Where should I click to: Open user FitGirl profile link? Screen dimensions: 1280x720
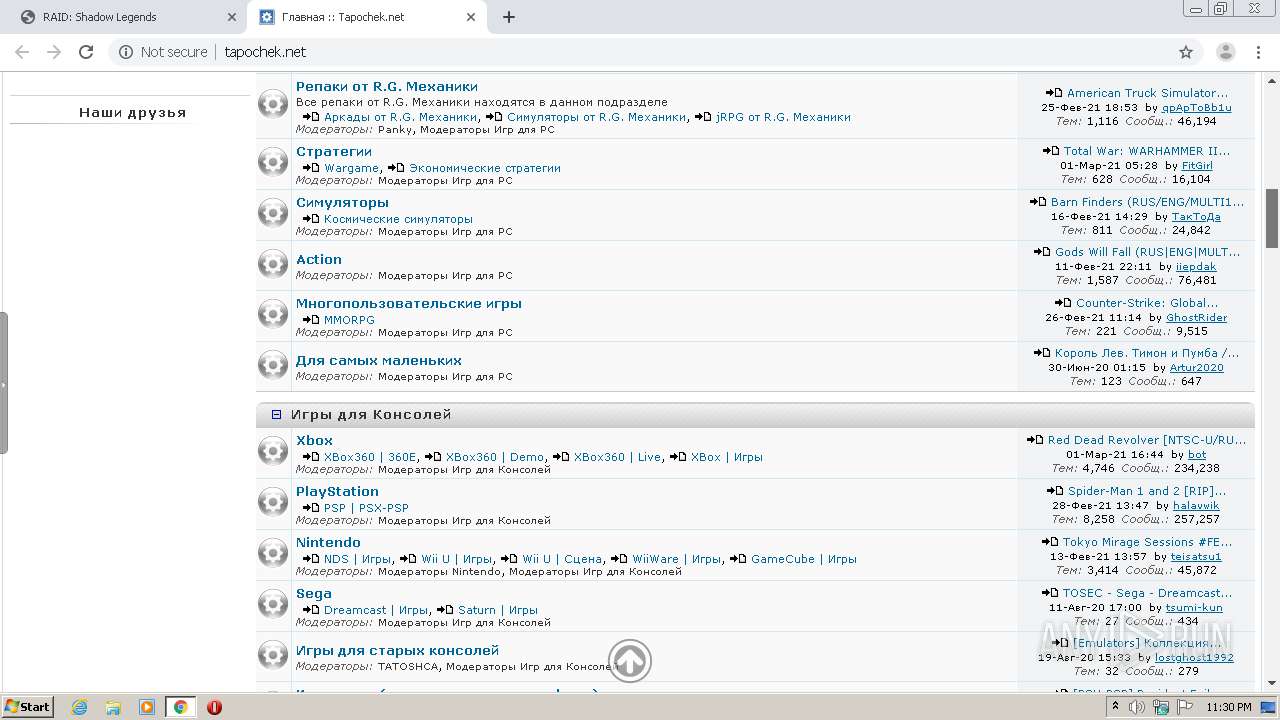(1197, 166)
